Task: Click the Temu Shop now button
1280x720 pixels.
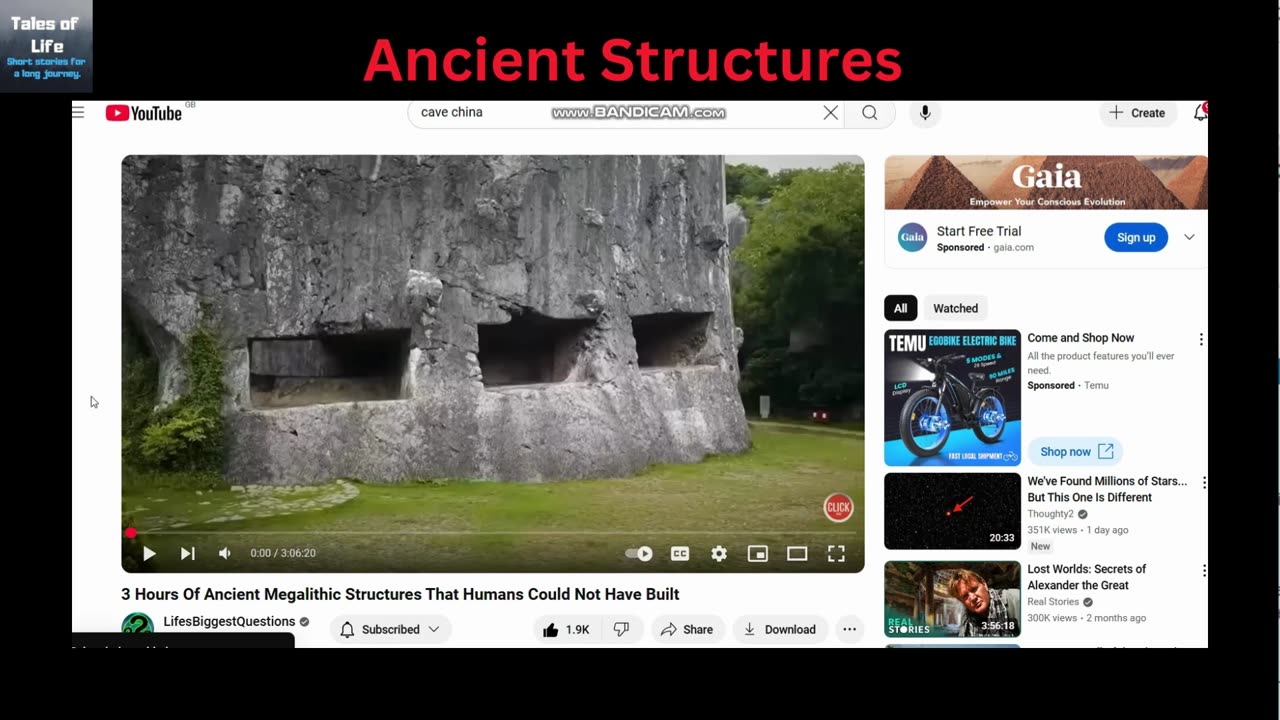Action: 1076,452
